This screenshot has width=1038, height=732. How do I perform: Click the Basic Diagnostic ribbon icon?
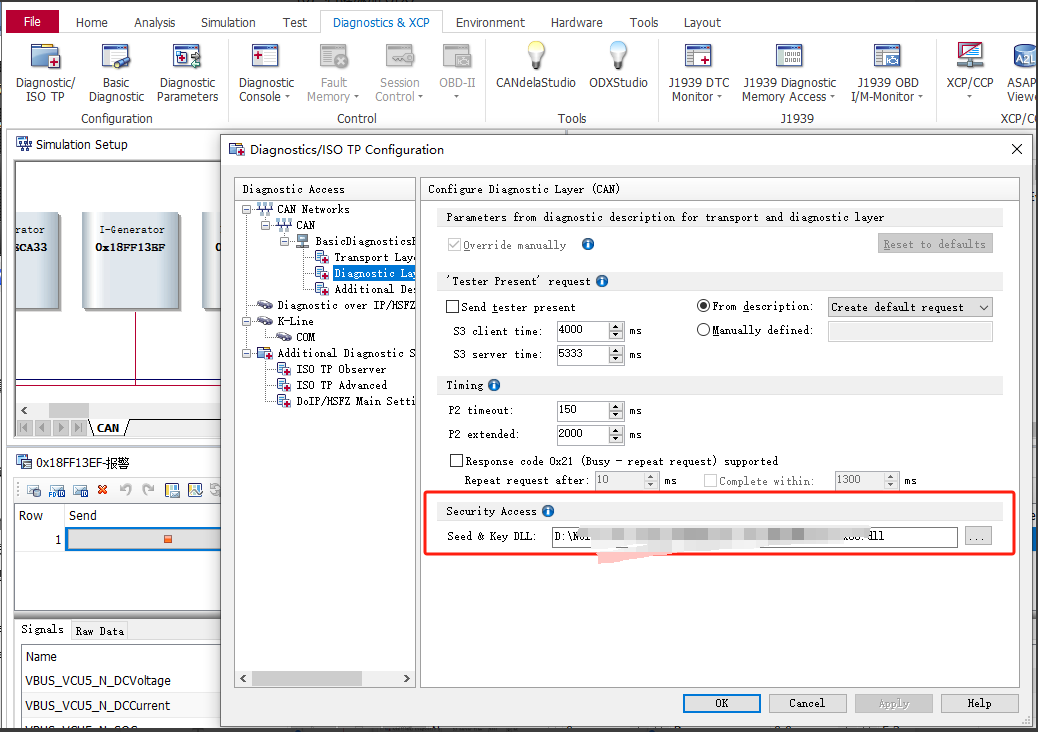116,57
